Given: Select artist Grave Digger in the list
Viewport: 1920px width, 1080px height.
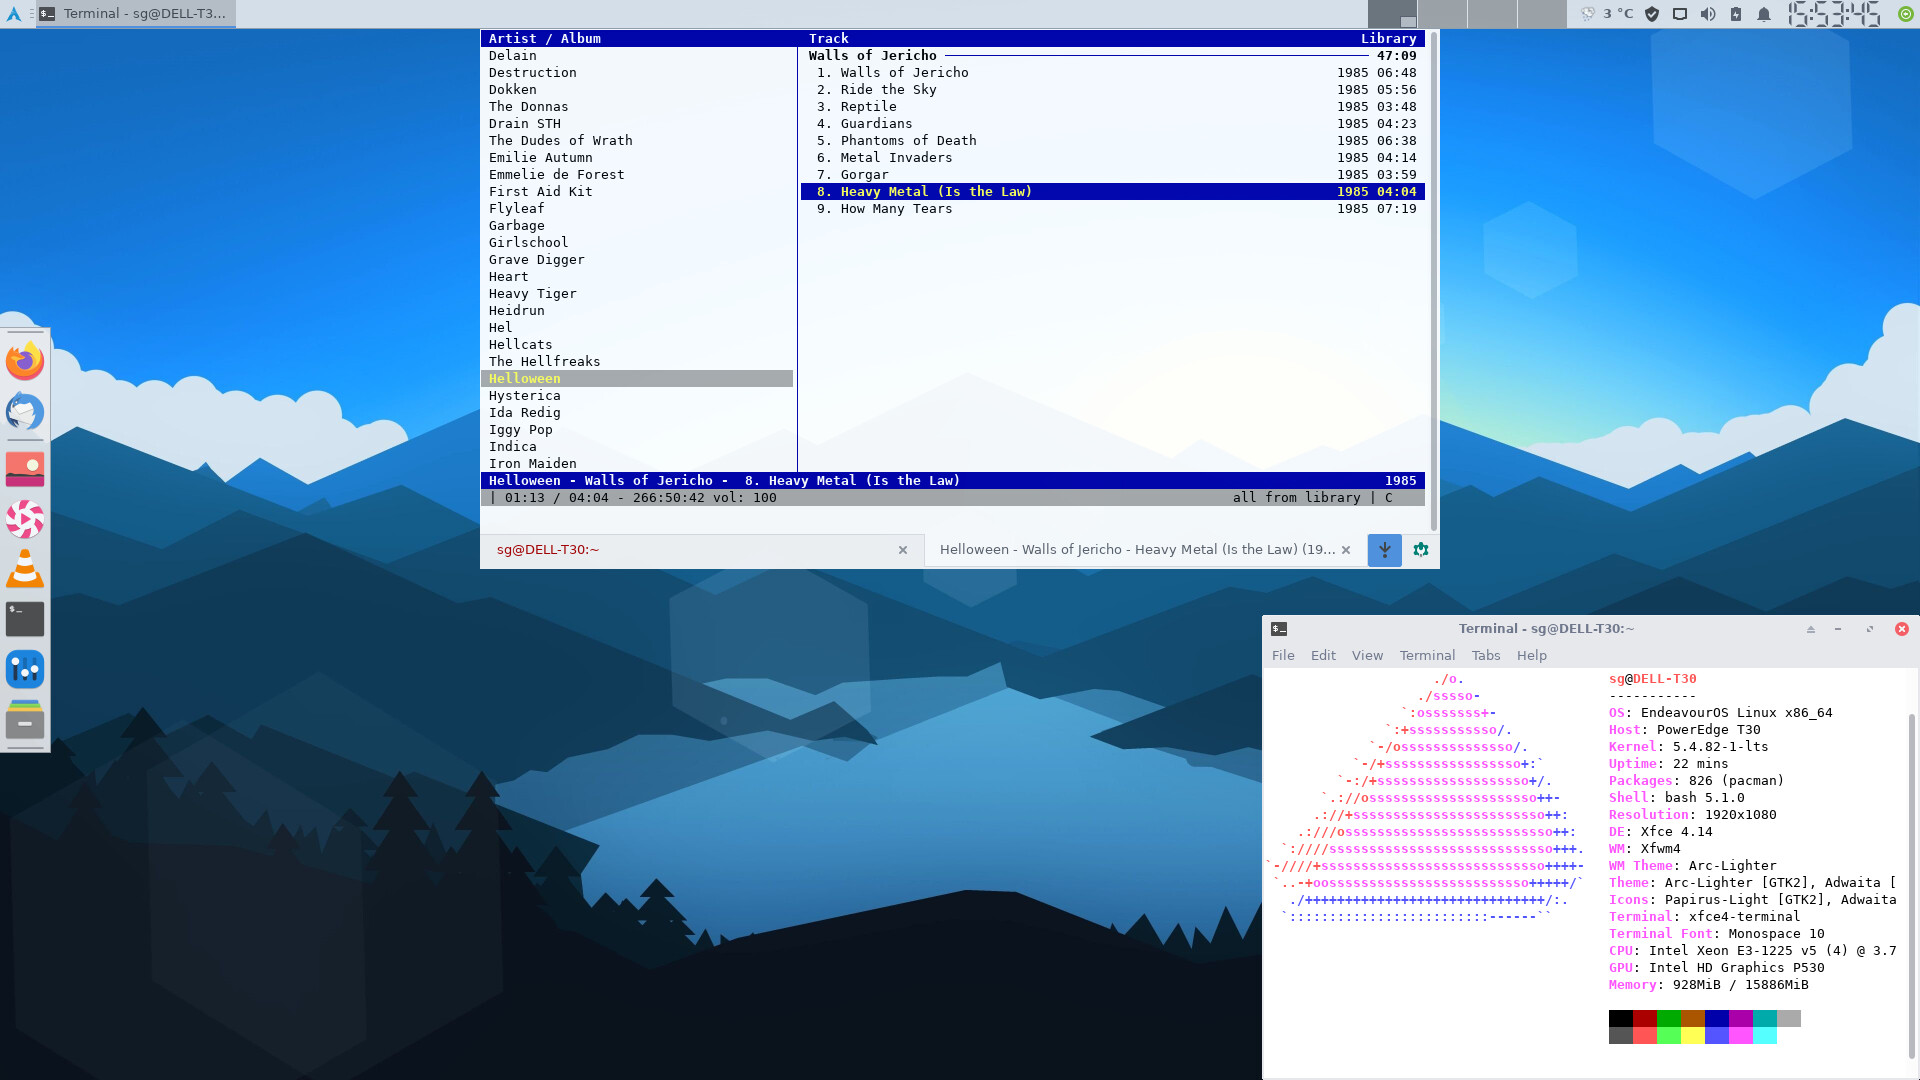Looking at the screenshot, I should [x=637, y=260].
